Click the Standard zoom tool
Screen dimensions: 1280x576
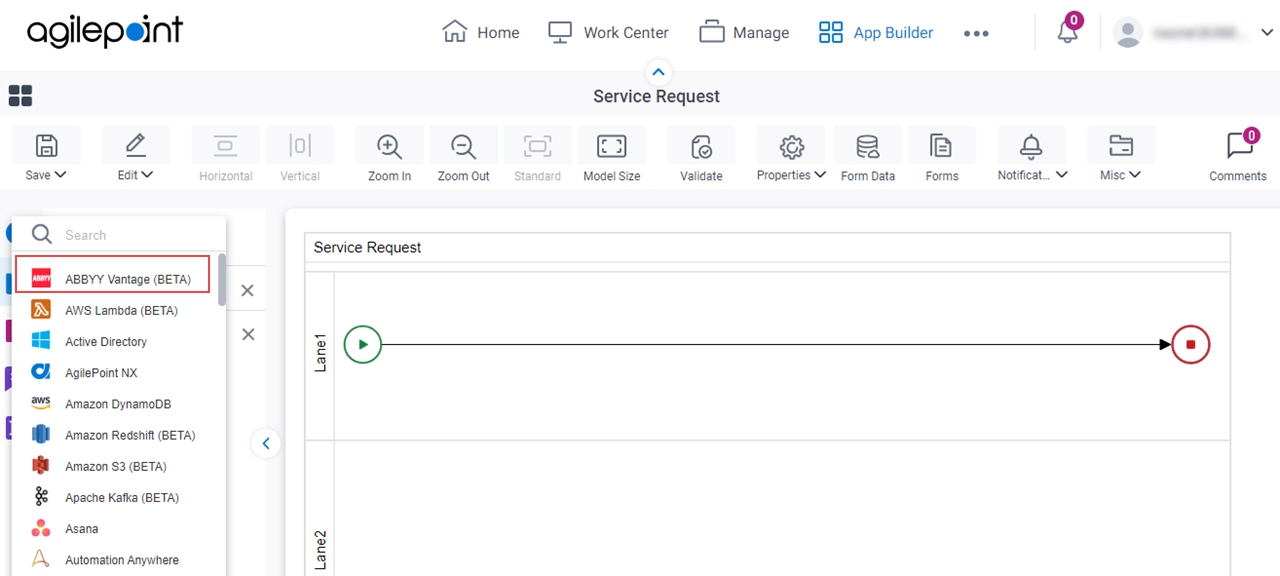pyautogui.click(x=537, y=156)
